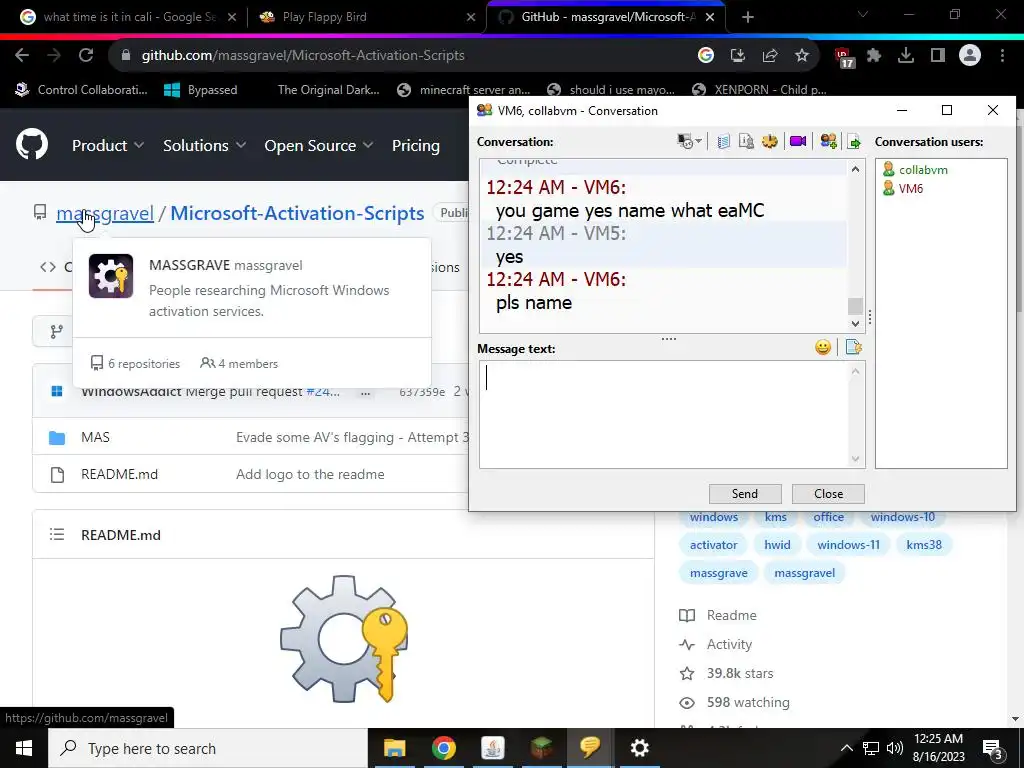Click the address bar URL
The width and height of the screenshot is (1024, 768).
point(303,56)
